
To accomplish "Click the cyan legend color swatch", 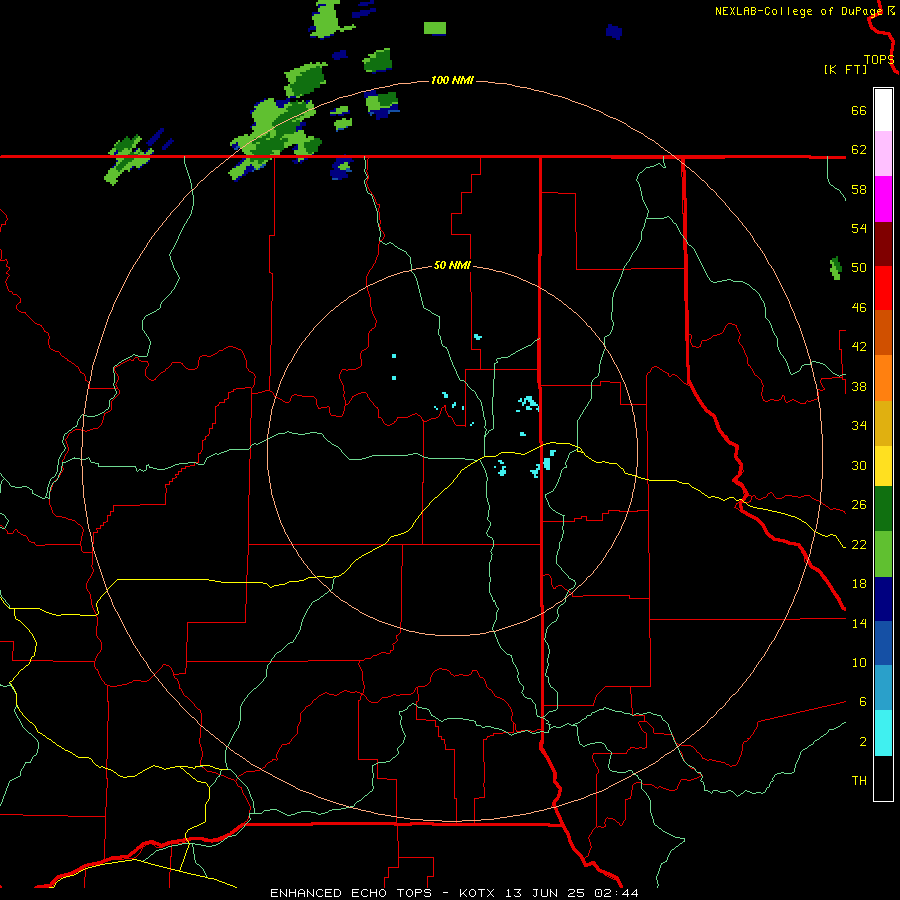I will pyautogui.click(x=883, y=733).
